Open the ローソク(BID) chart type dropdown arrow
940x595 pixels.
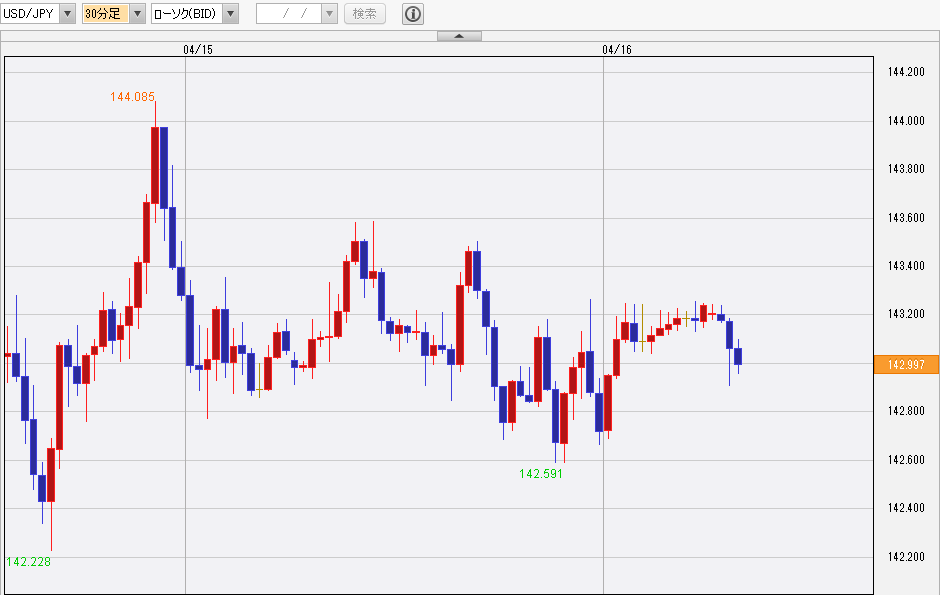pyautogui.click(x=231, y=14)
